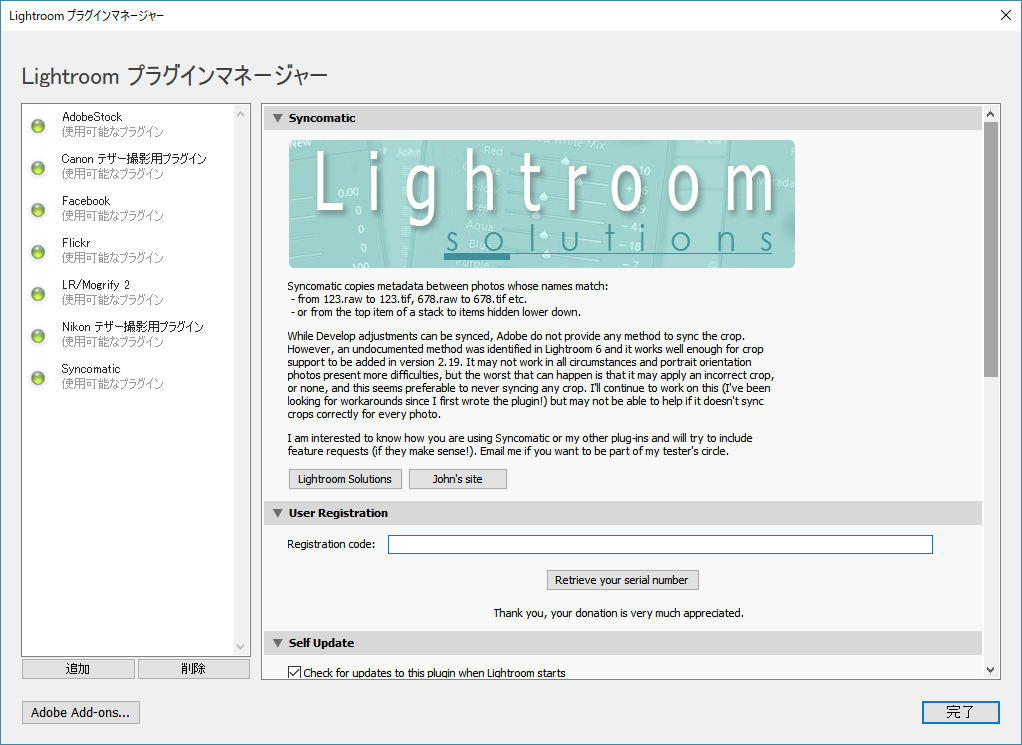
Task: Click the green status icon beside LR/Mogrify 2
Action: click(38, 293)
